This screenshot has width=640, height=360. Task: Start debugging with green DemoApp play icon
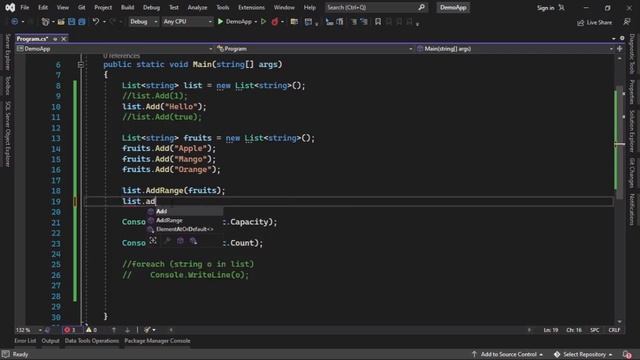point(220,22)
